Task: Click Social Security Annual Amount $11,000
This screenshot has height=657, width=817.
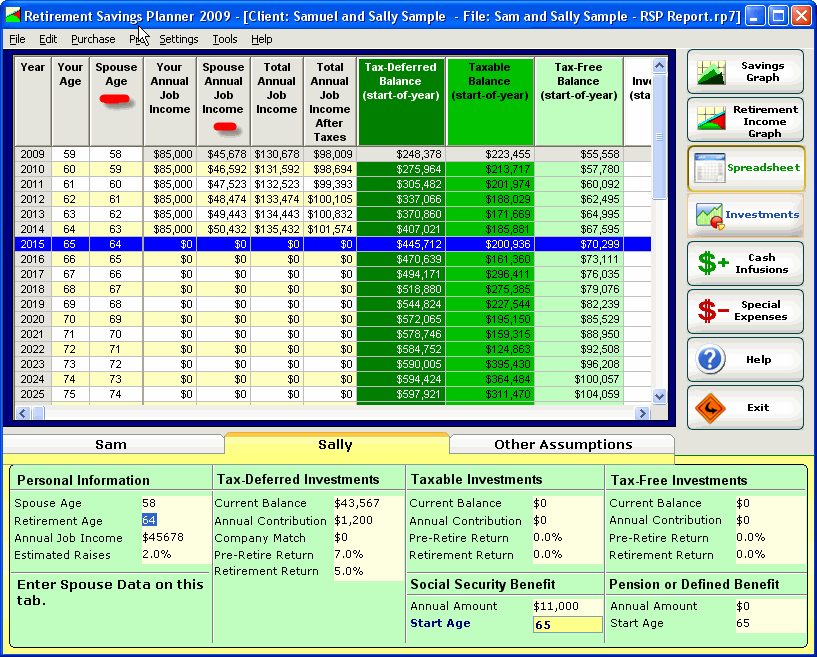Action: click(x=556, y=606)
